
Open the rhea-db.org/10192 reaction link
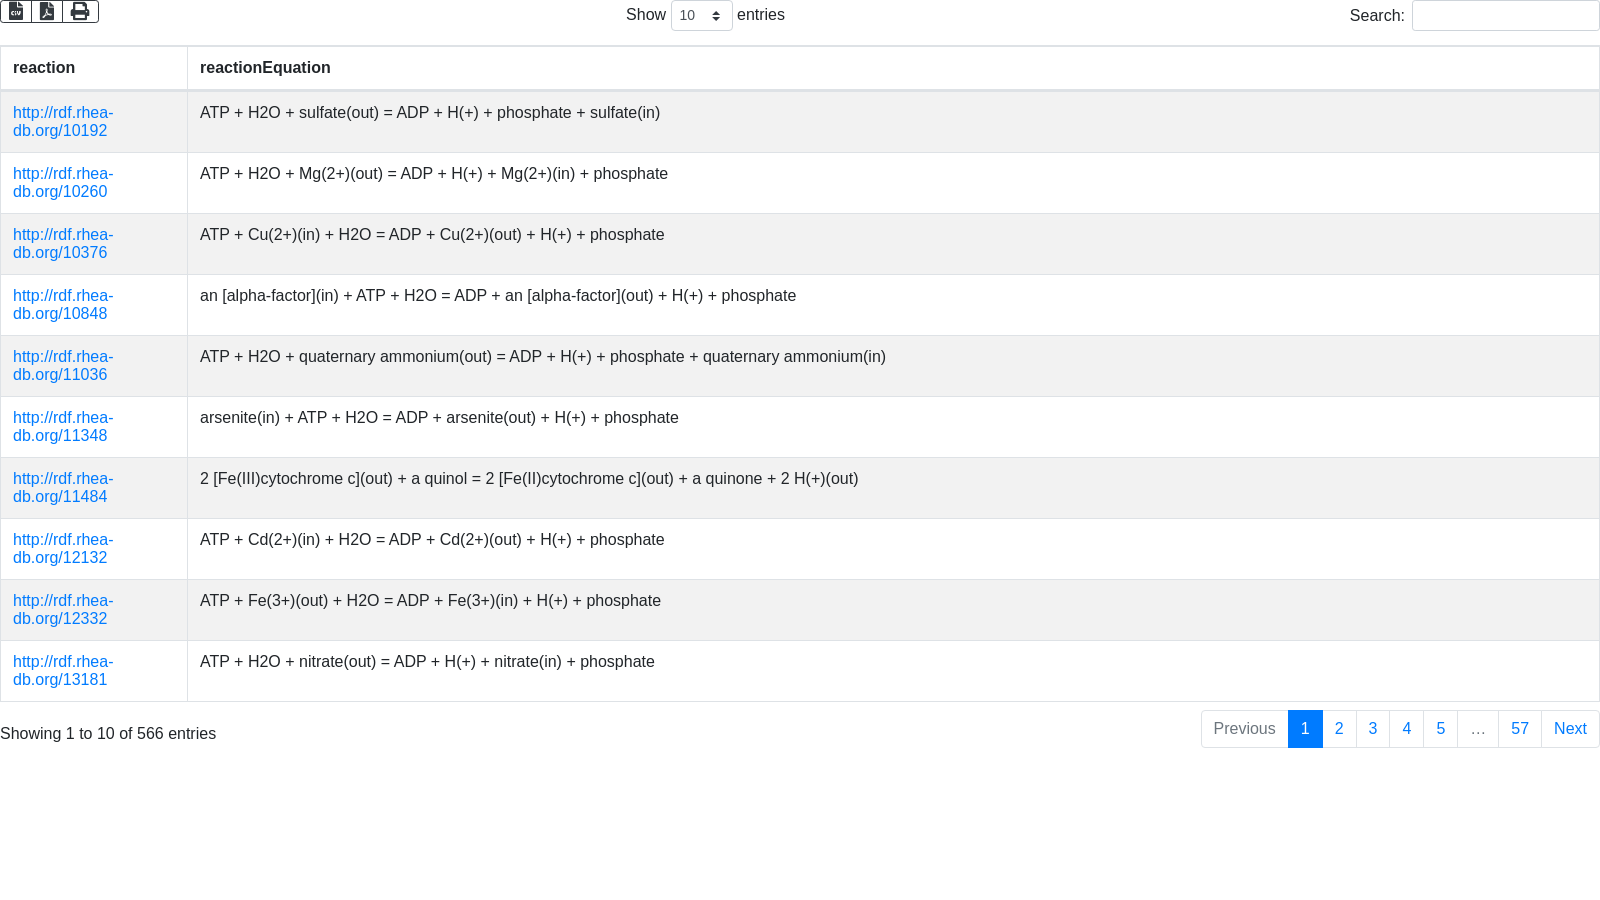(62, 122)
